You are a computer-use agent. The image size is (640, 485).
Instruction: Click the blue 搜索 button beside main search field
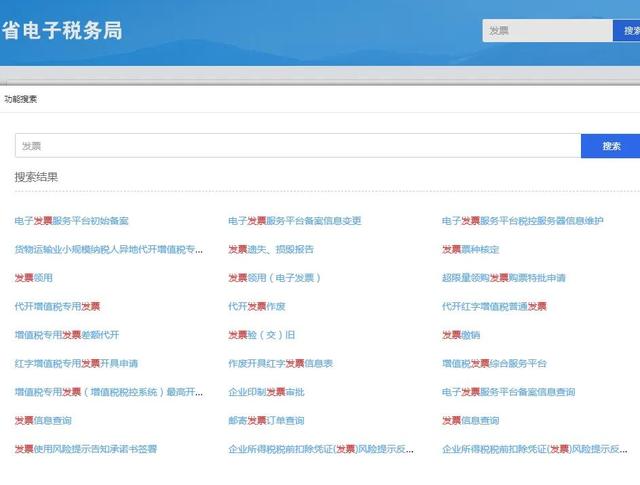pos(610,146)
